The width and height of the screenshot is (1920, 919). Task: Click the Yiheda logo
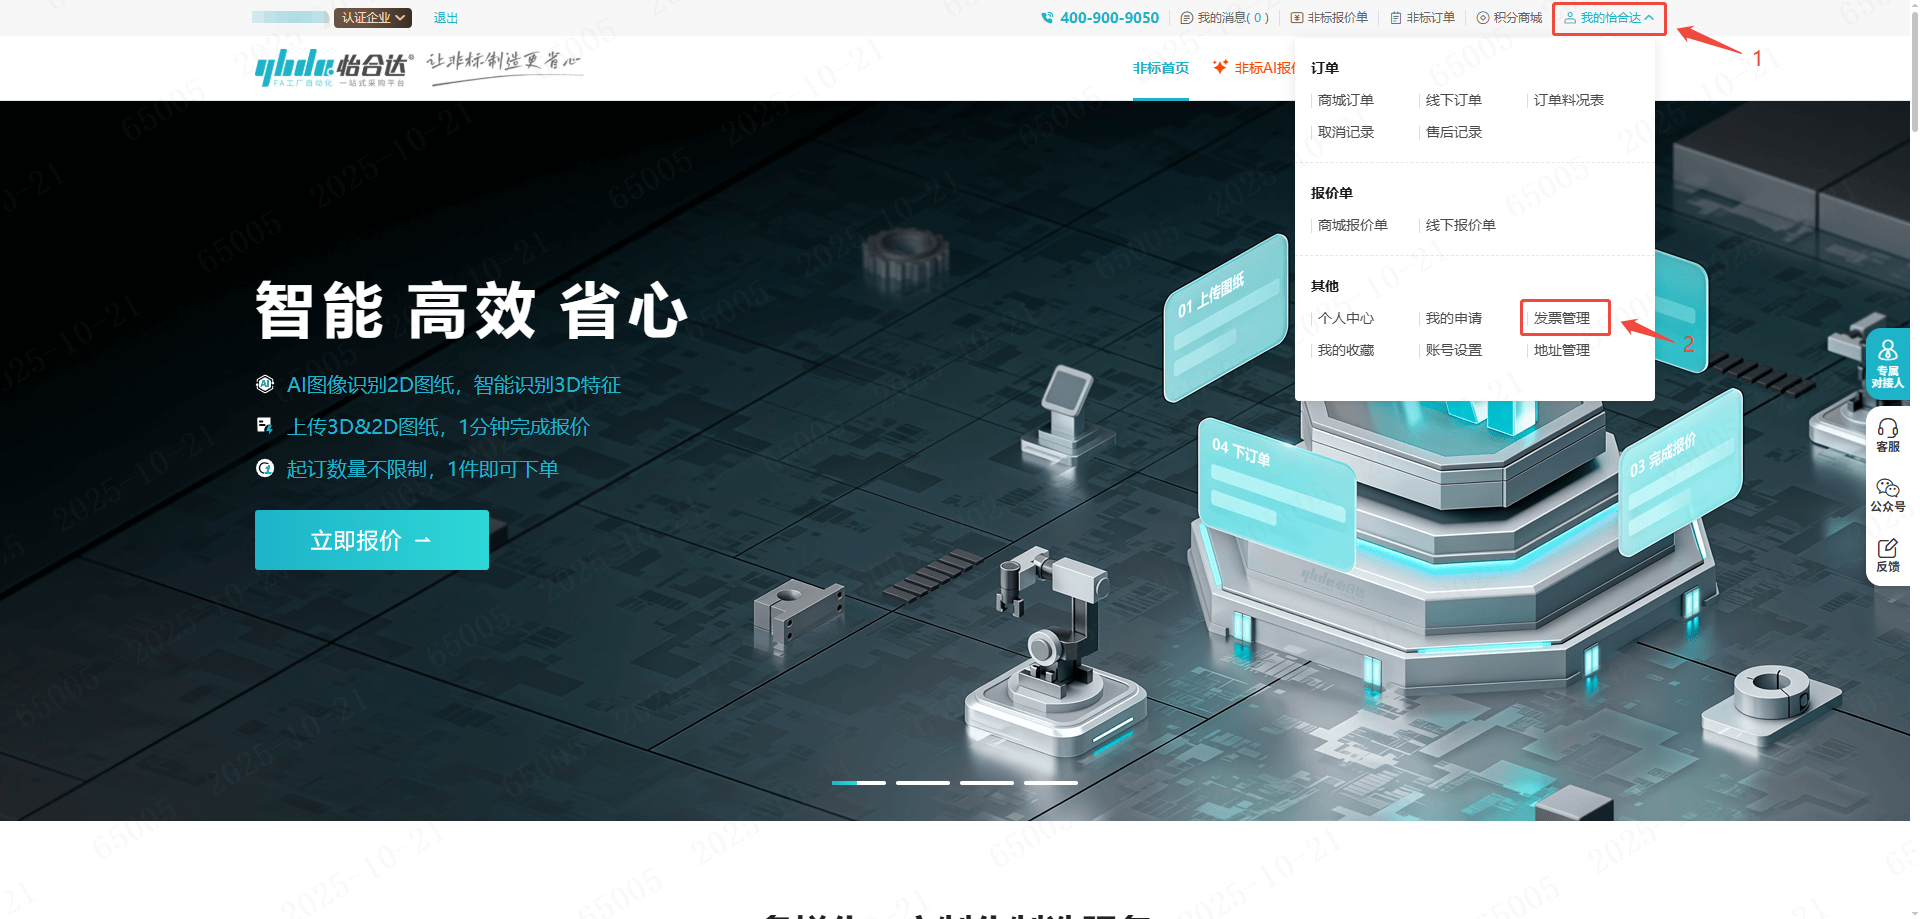[x=332, y=67]
